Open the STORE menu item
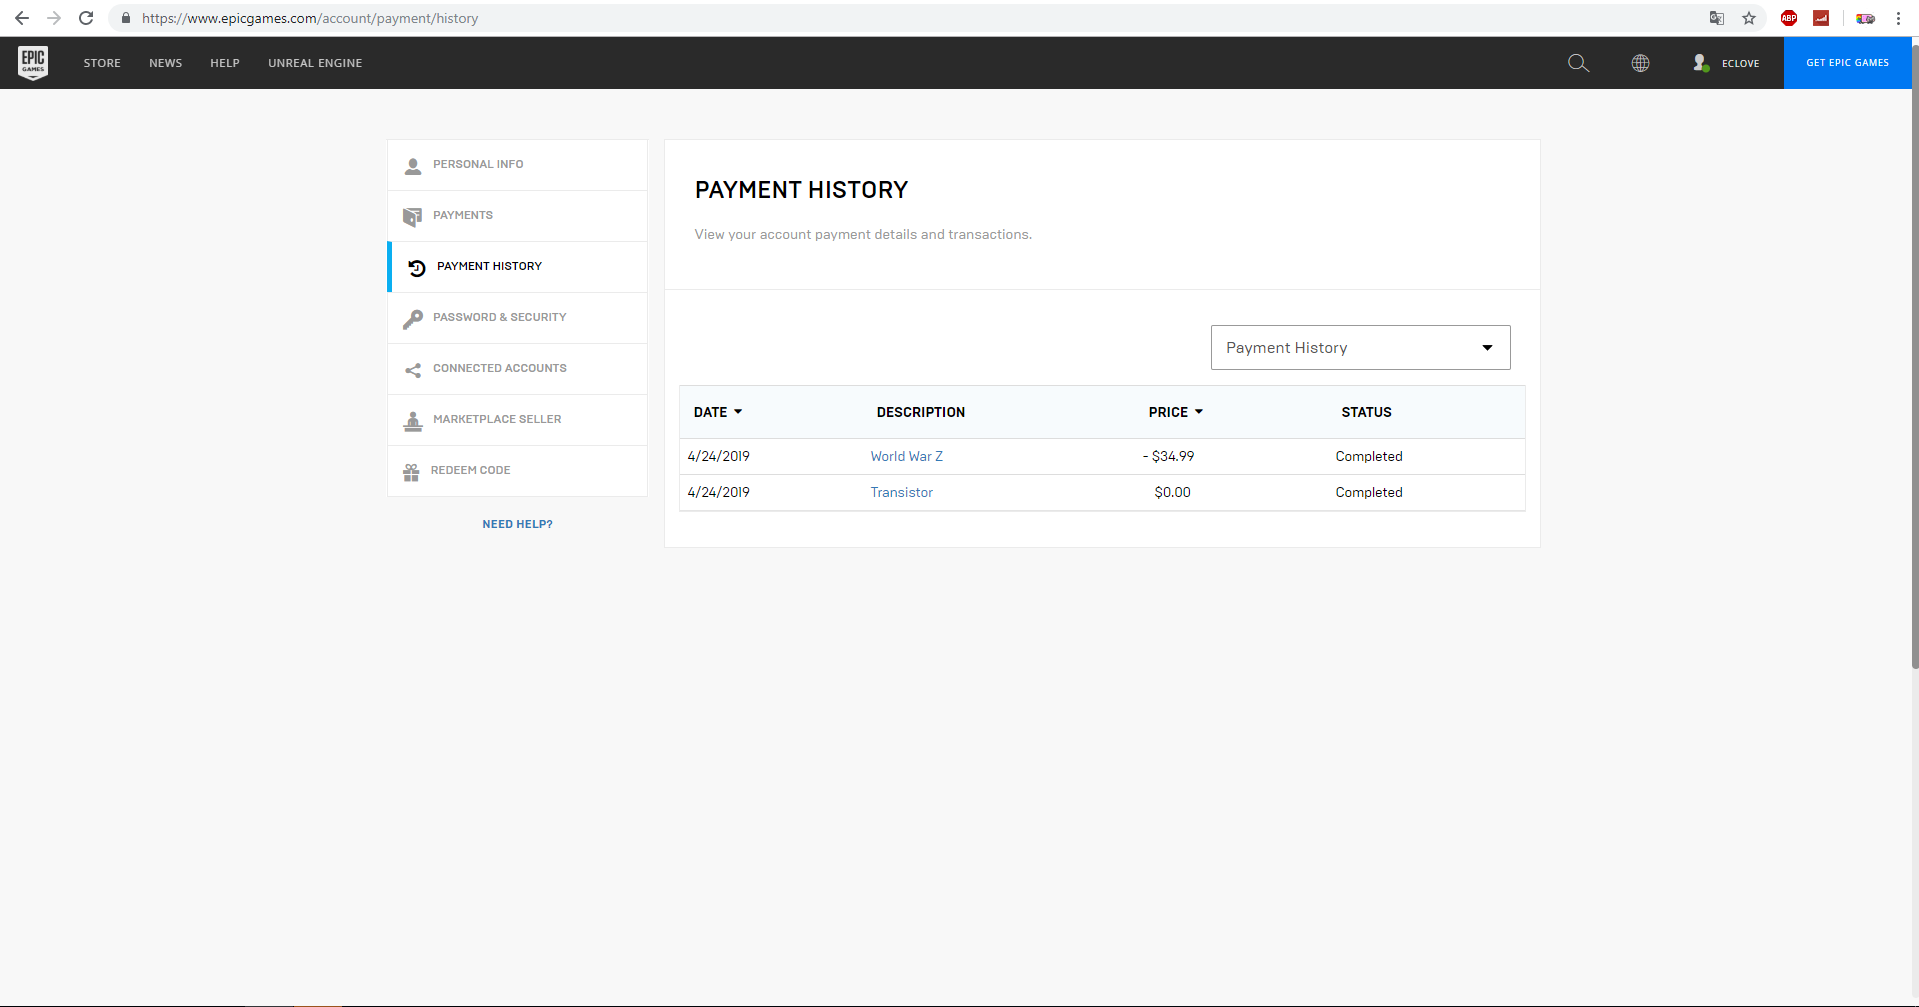Image resolution: width=1919 pixels, height=1007 pixels. [x=102, y=63]
